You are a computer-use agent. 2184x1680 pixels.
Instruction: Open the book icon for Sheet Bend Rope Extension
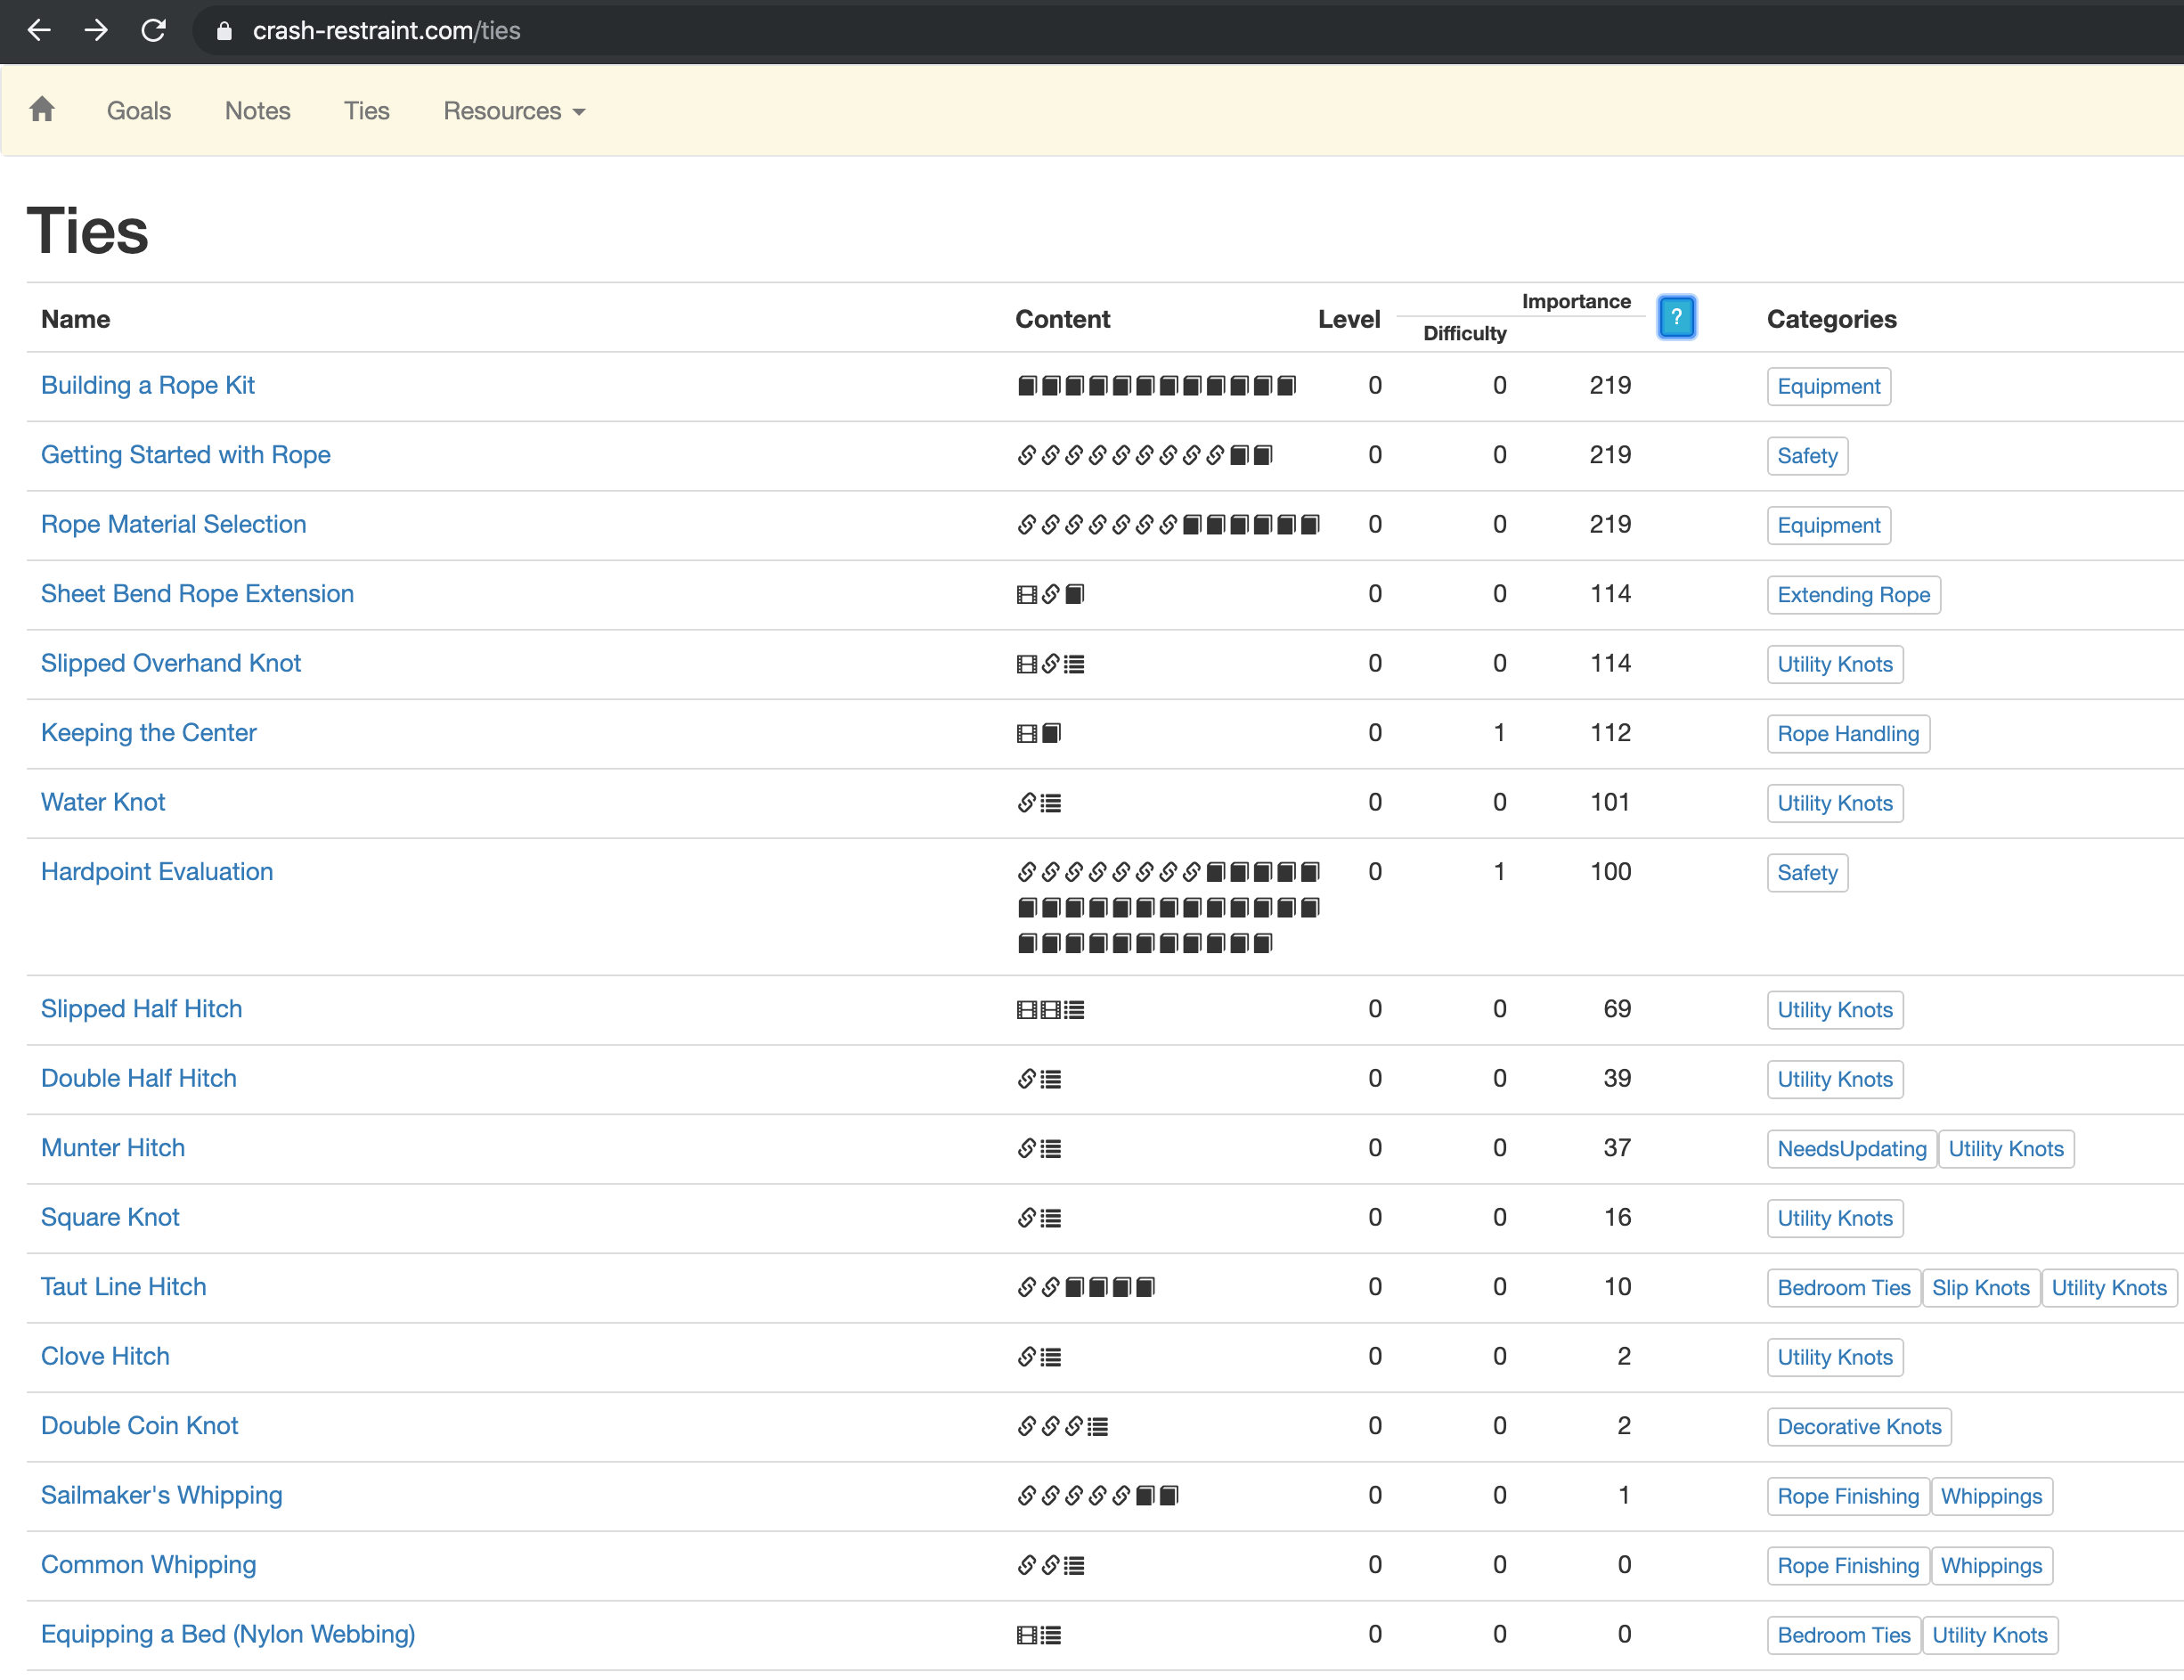tap(1074, 595)
